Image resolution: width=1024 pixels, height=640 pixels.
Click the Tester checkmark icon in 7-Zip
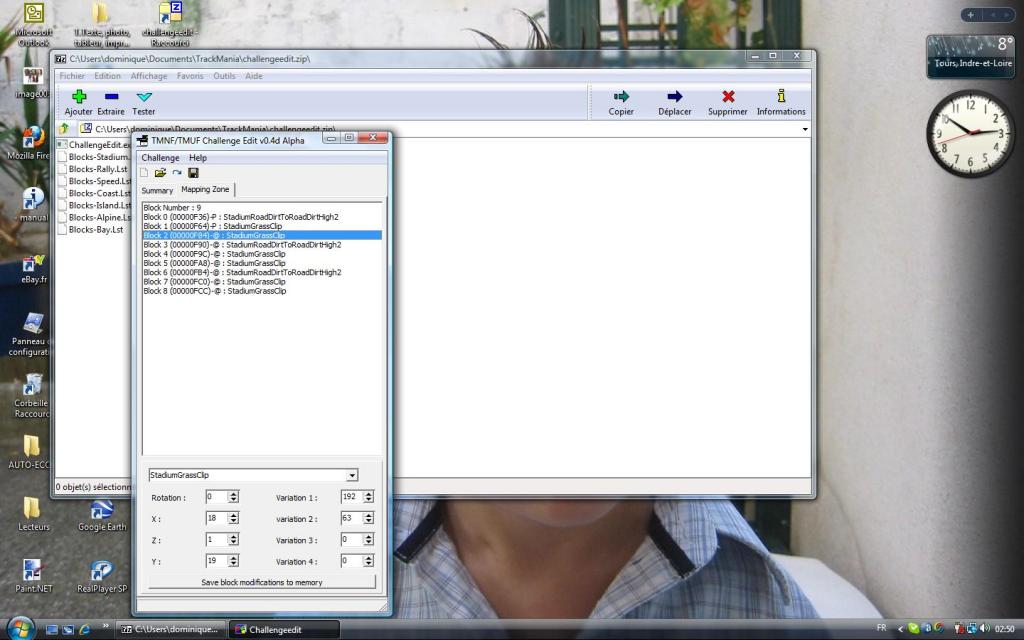tap(144, 97)
